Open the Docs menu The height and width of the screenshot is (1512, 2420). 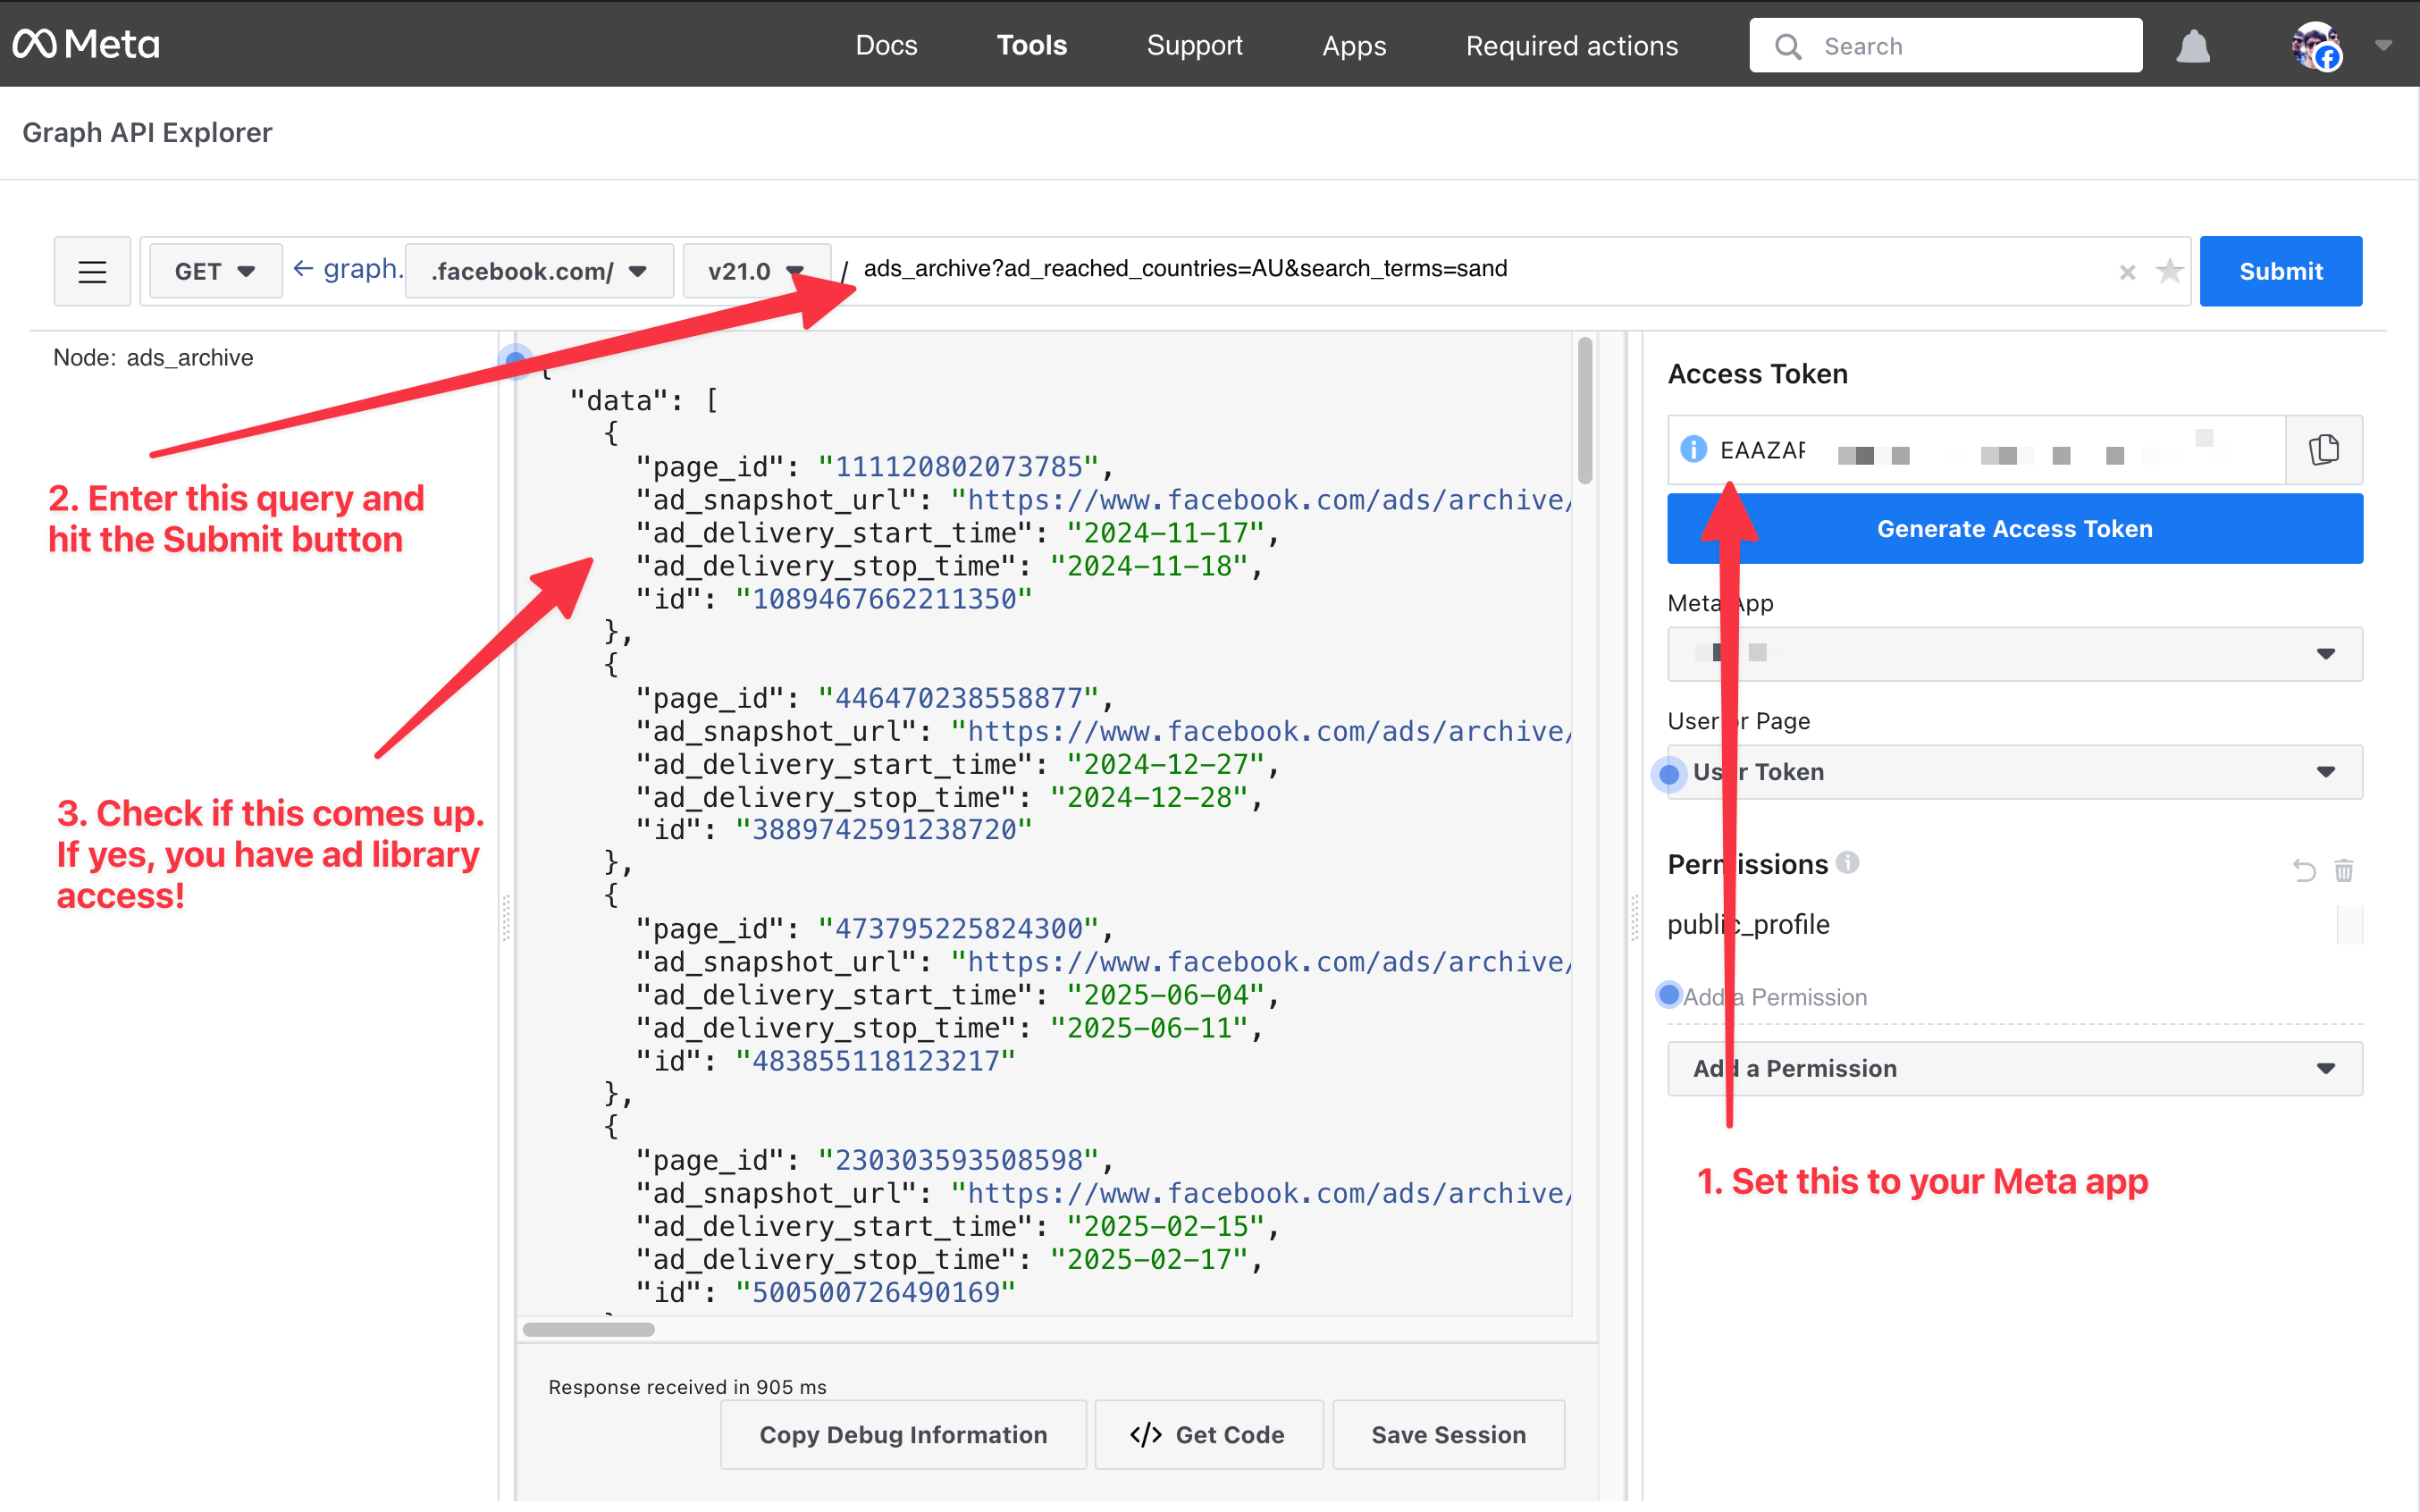tap(886, 45)
